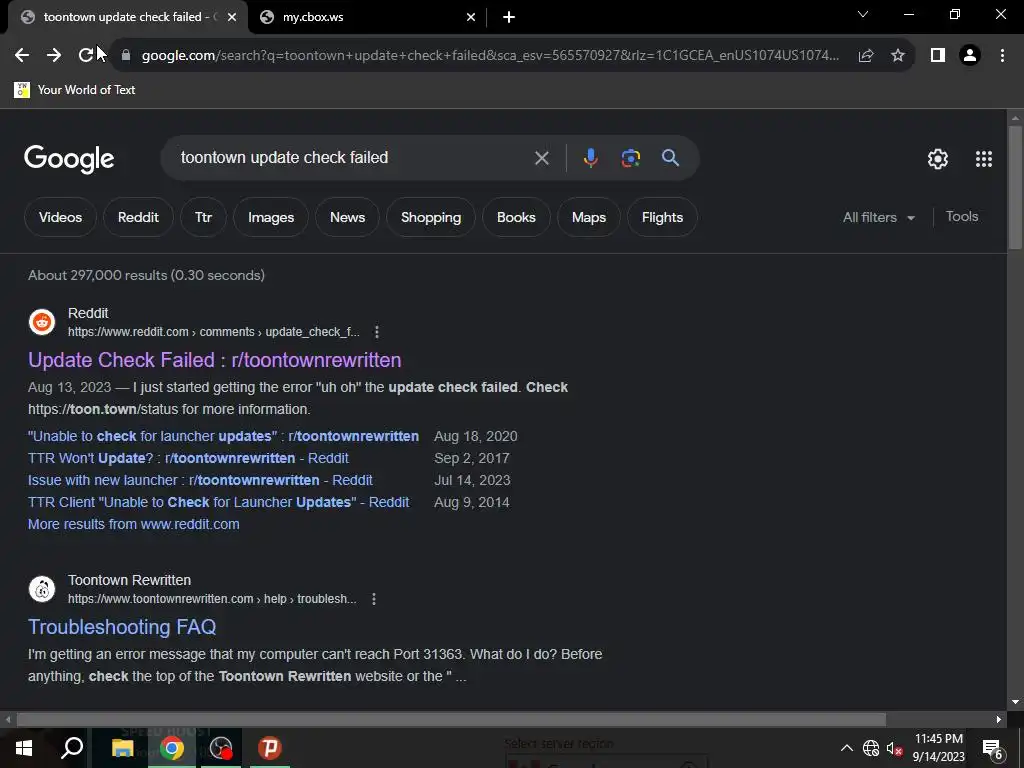Screen dimensions: 1024x768
Task: Open the Reddit result site icon
Action: [x=42, y=322]
